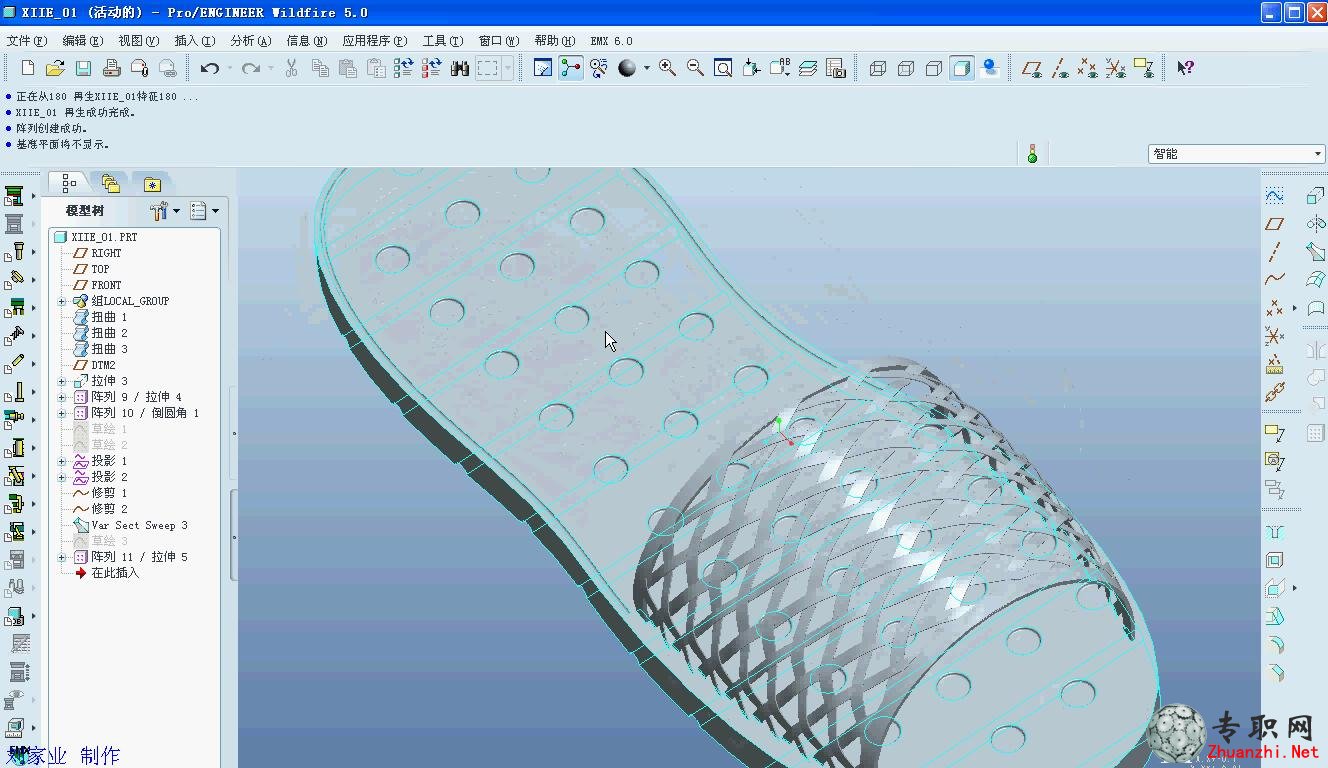Click the Context Help arrow icon
The height and width of the screenshot is (768, 1328).
pos(1185,68)
